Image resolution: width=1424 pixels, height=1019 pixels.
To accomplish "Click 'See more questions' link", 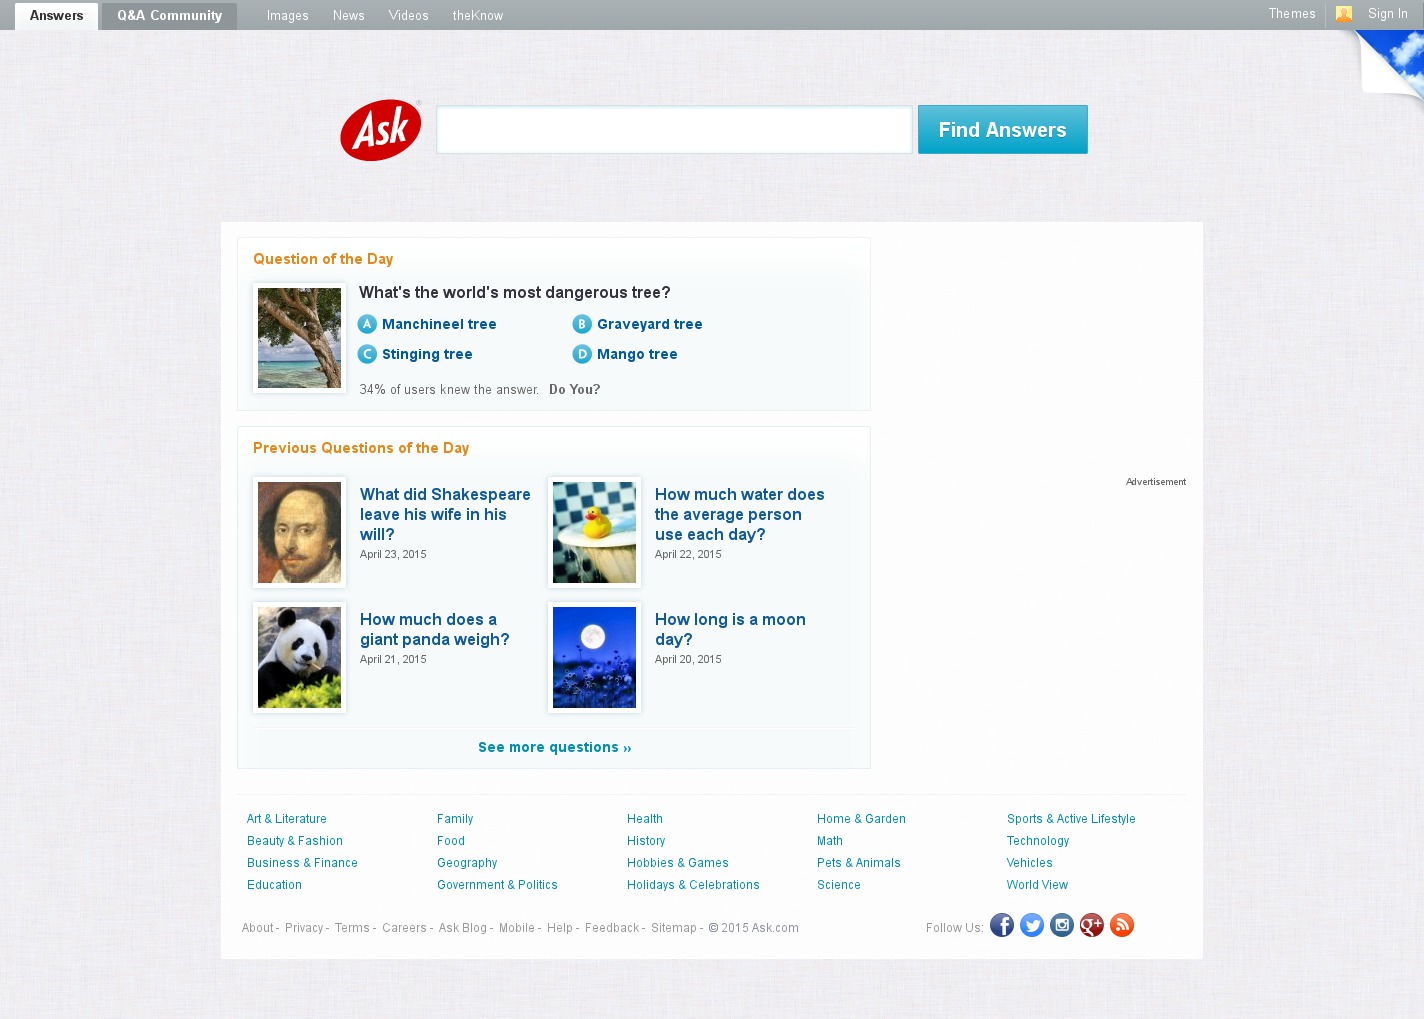I will point(555,747).
